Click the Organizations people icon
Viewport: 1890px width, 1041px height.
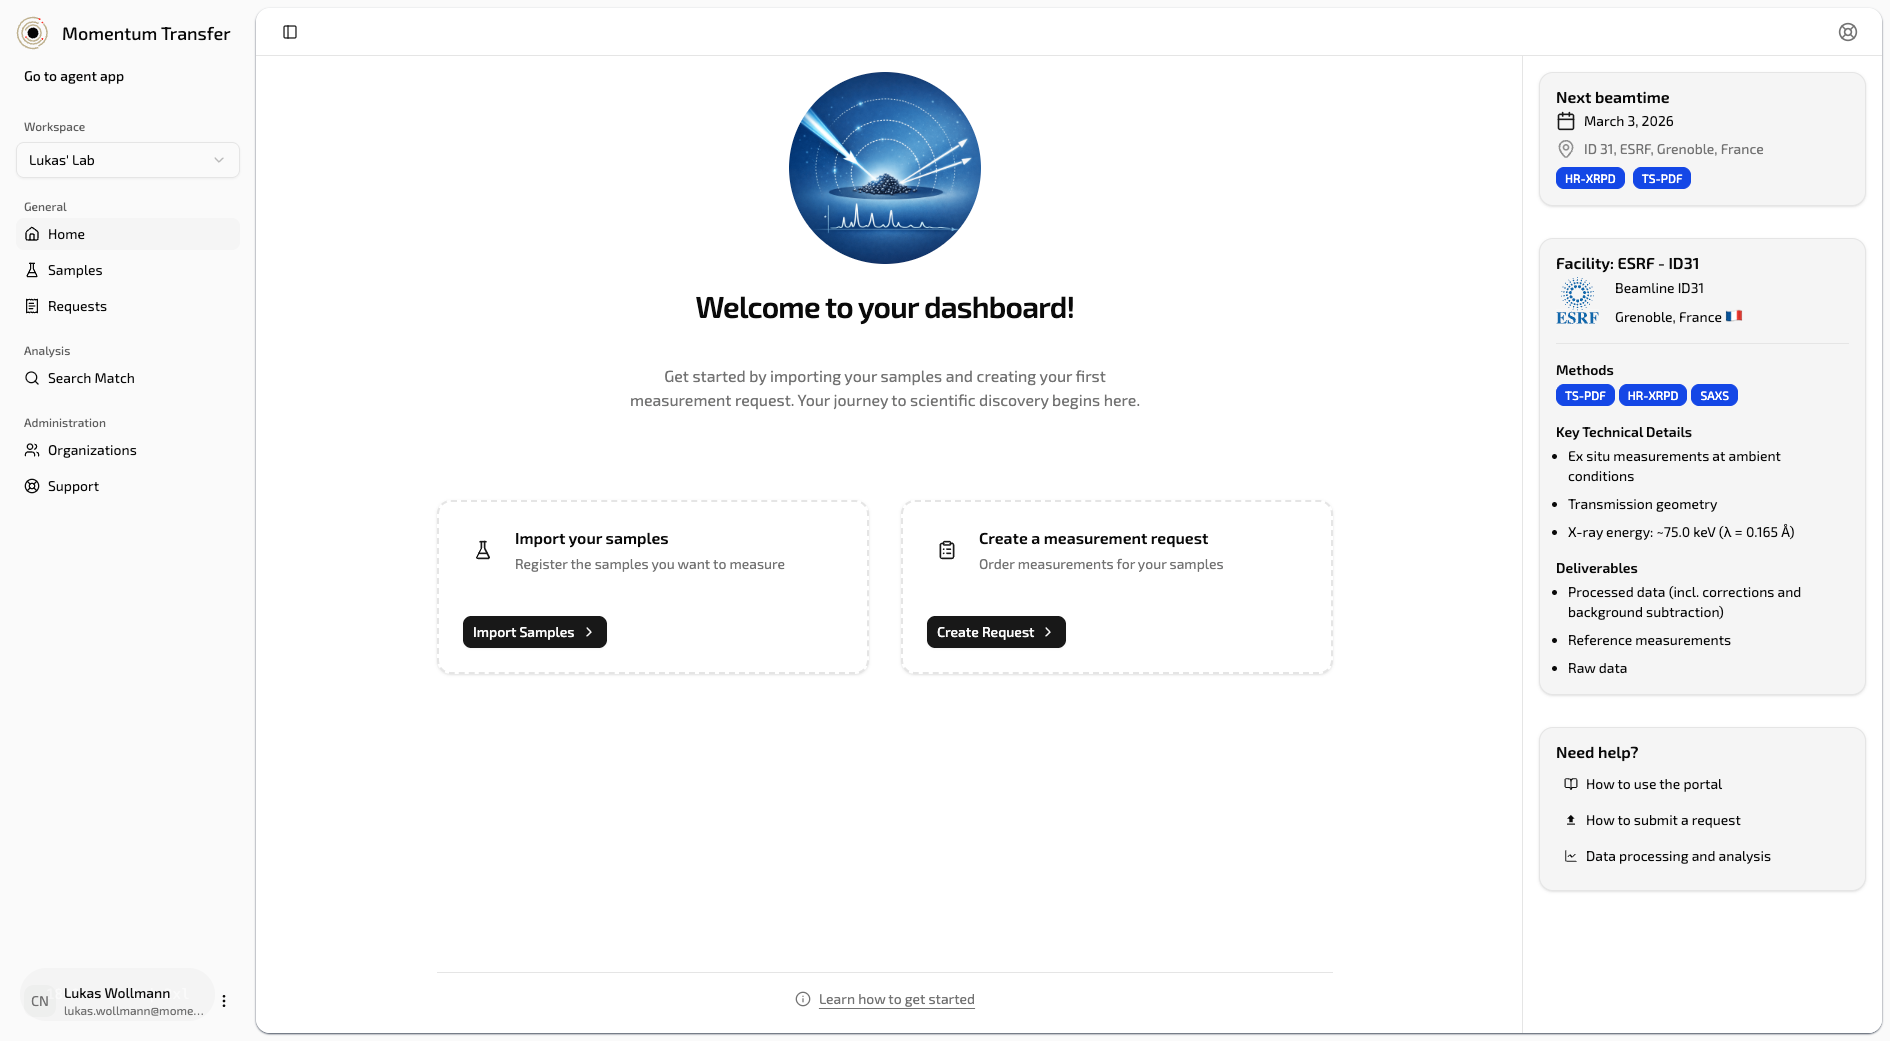pos(32,450)
